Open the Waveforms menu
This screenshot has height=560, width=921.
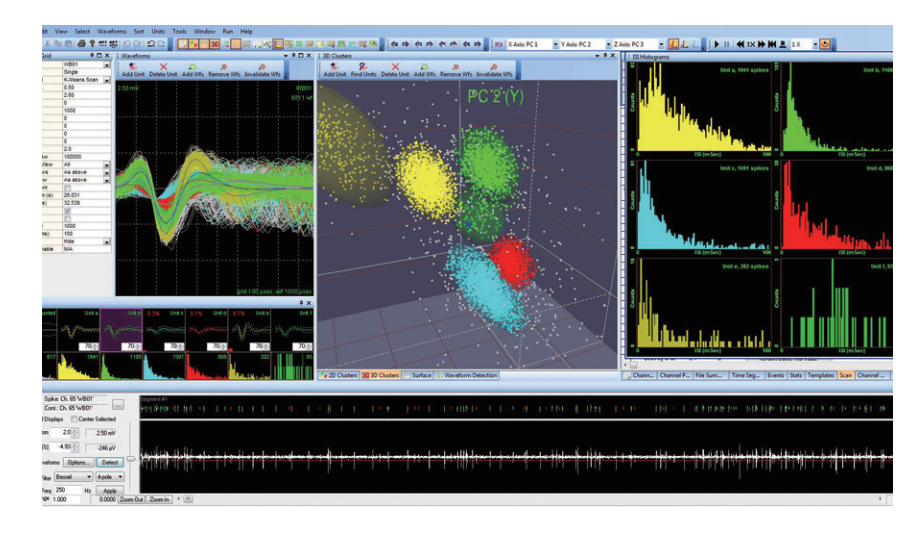pos(112,31)
